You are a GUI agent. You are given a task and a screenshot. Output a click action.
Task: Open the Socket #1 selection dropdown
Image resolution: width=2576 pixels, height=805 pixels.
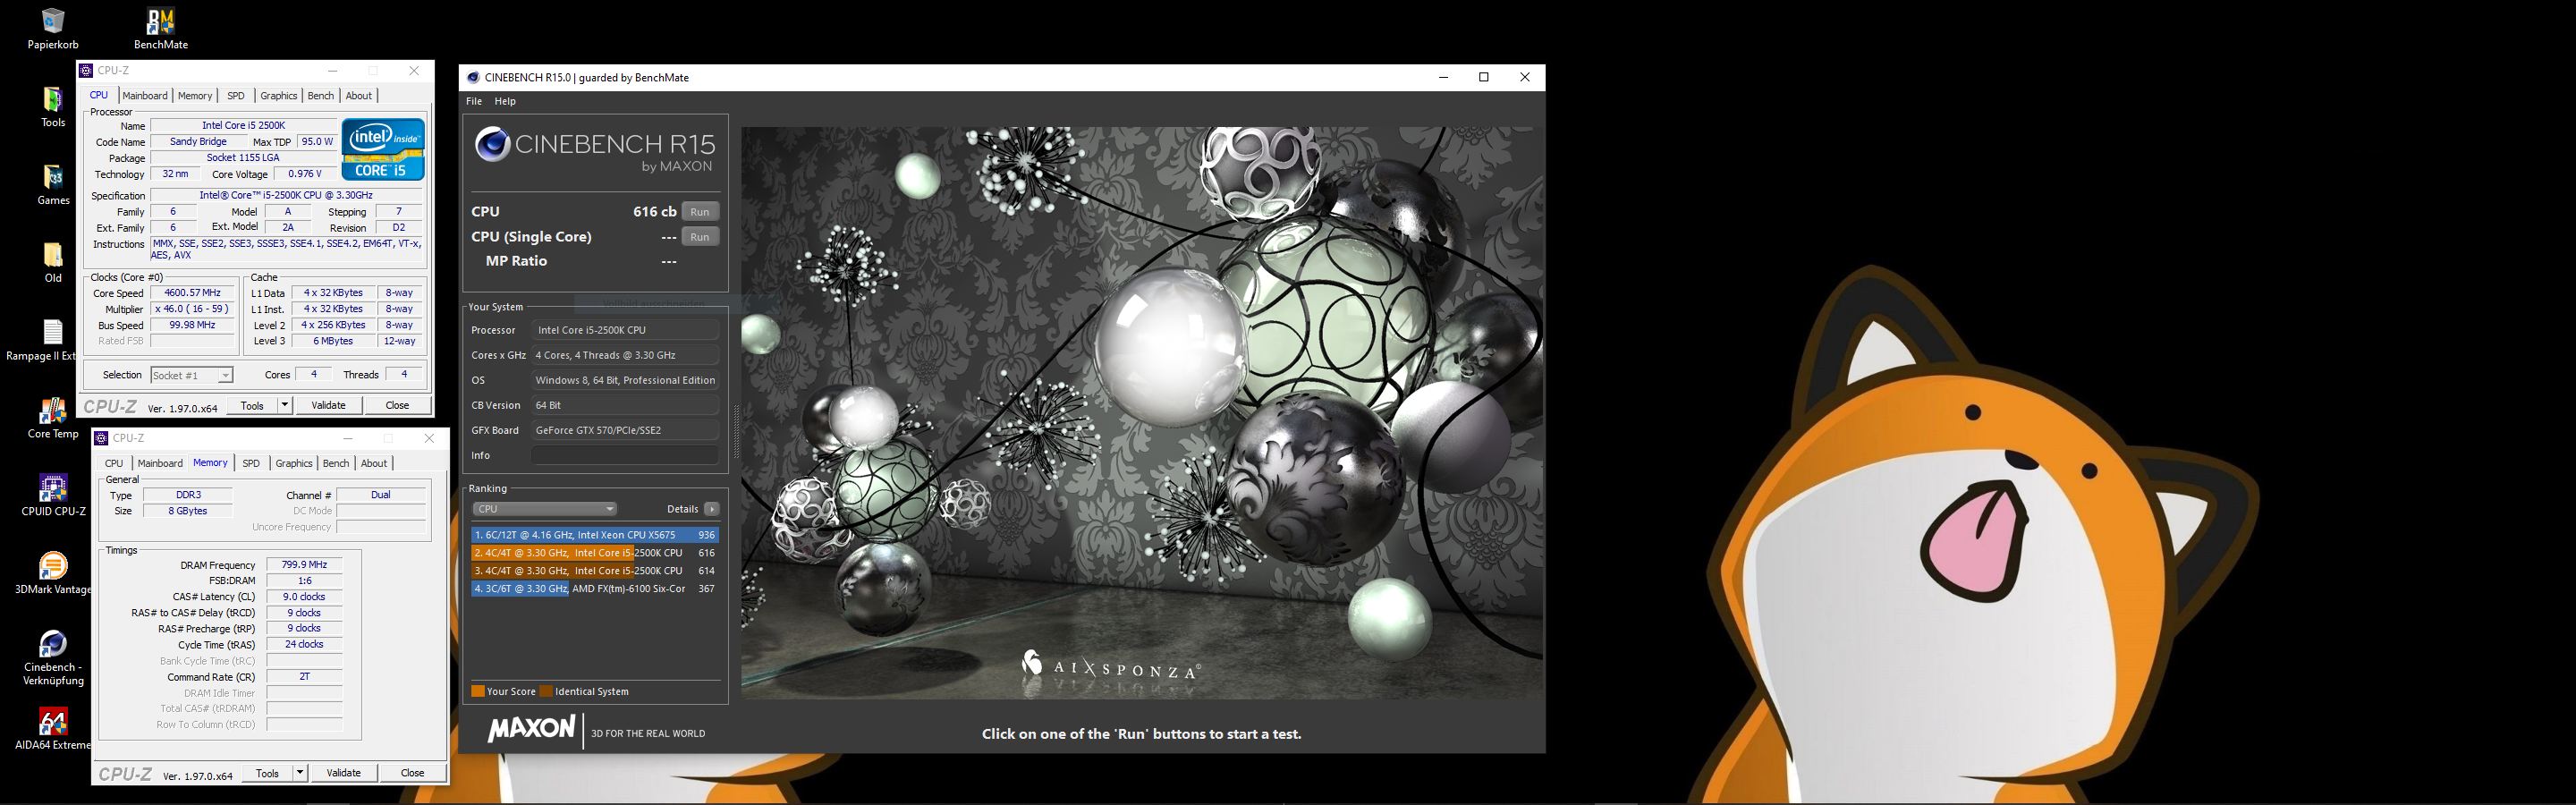[192, 375]
